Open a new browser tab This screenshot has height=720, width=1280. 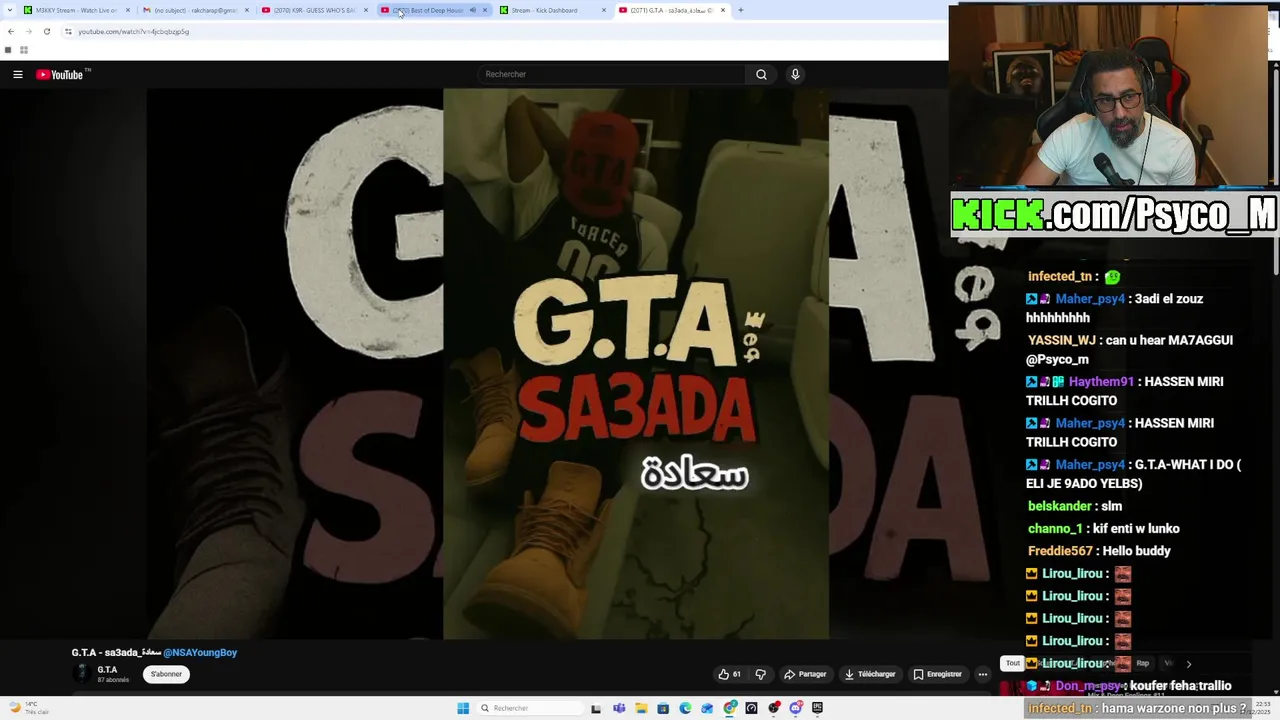[x=740, y=10]
